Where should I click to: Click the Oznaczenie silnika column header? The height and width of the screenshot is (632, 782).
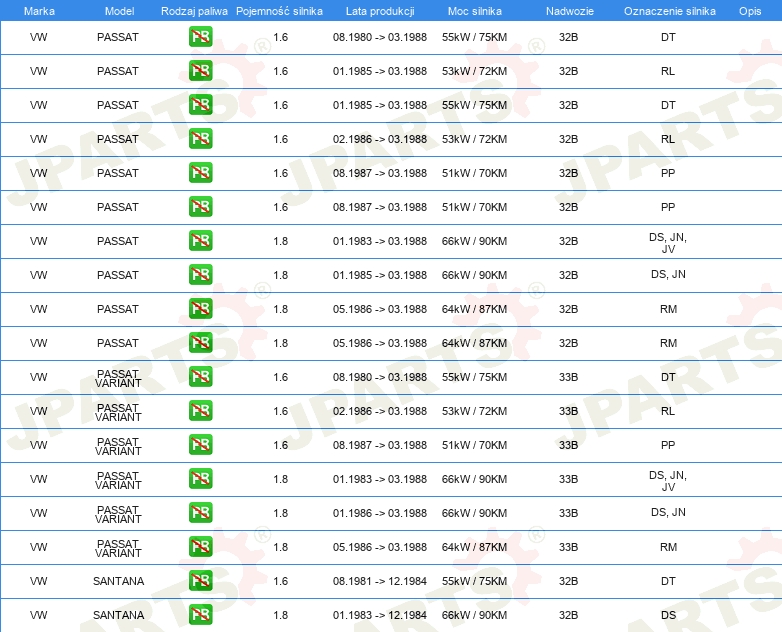tap(670, 11)
